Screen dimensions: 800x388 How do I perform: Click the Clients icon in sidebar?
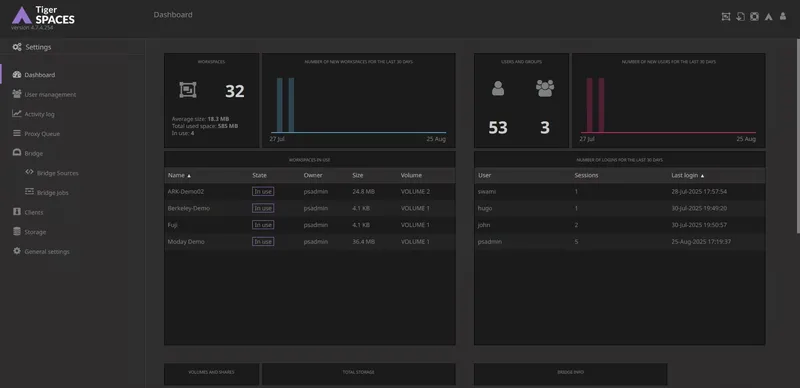click(17, 212)
